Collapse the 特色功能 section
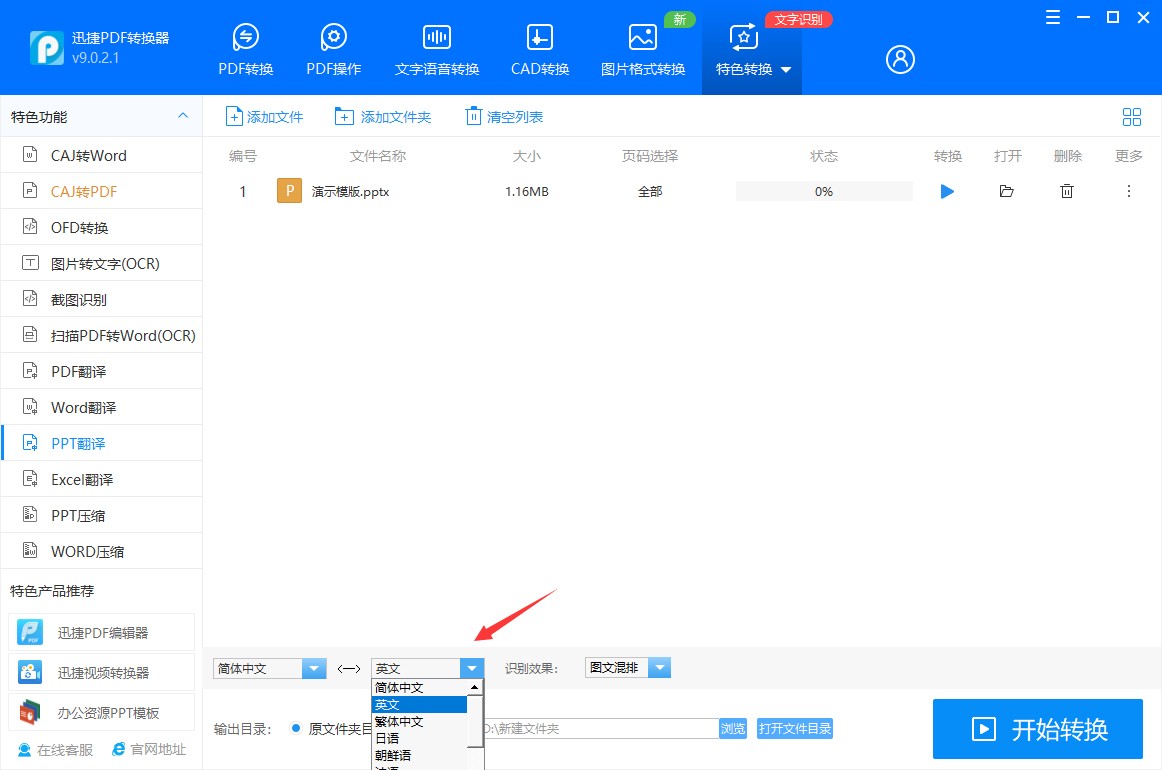This screenshot has height=770, width=1162. tap(183, 116)
